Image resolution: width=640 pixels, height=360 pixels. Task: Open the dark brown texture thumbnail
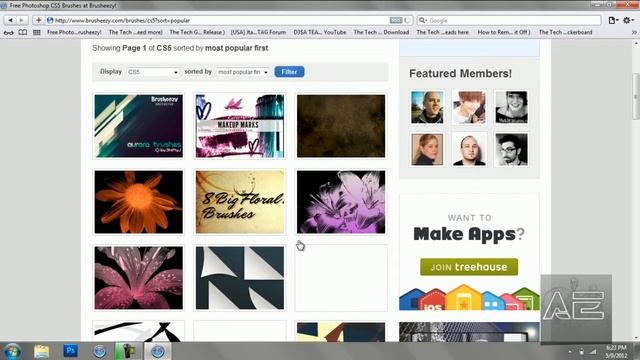coord(341,126)
